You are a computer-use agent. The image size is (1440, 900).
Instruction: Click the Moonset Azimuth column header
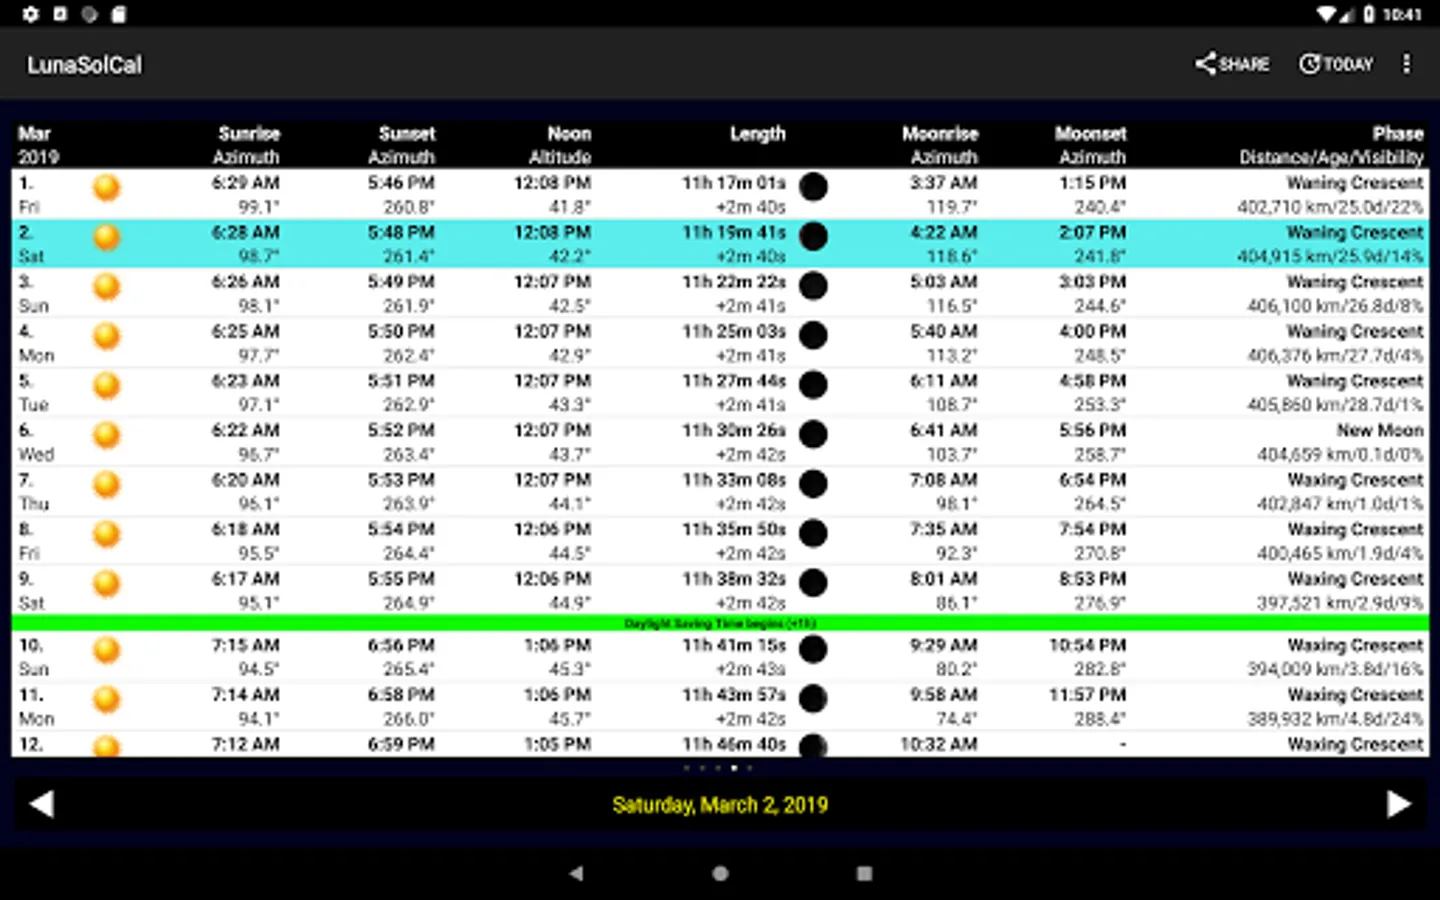(x=1091, y=145)
